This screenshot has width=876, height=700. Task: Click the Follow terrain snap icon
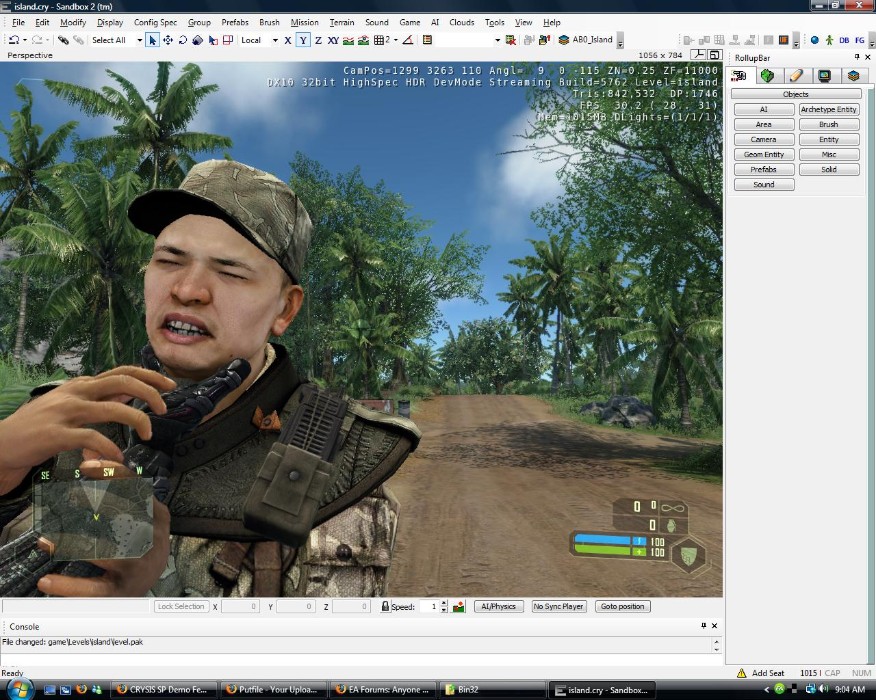click(348, 40)
